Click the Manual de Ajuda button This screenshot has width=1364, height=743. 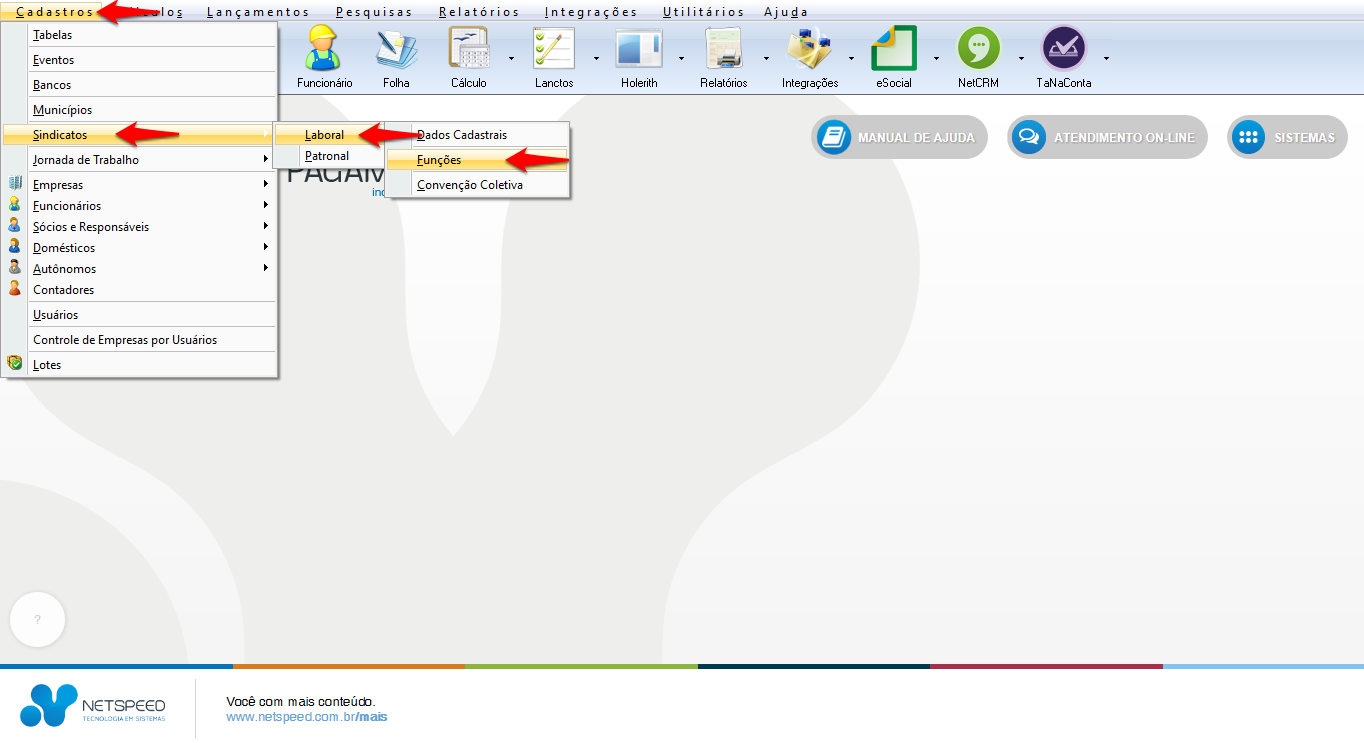[x=899, y=137]
